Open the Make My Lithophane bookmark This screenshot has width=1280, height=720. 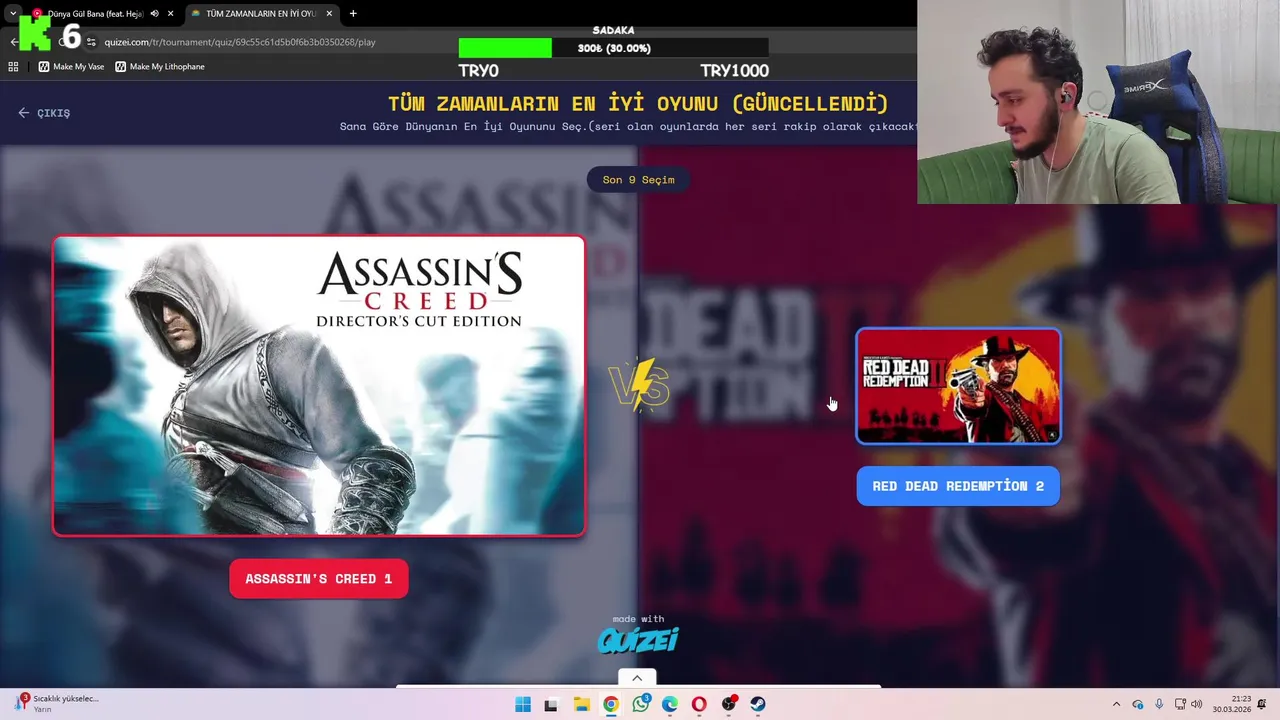pyautogui.click(x=160, y=67)
